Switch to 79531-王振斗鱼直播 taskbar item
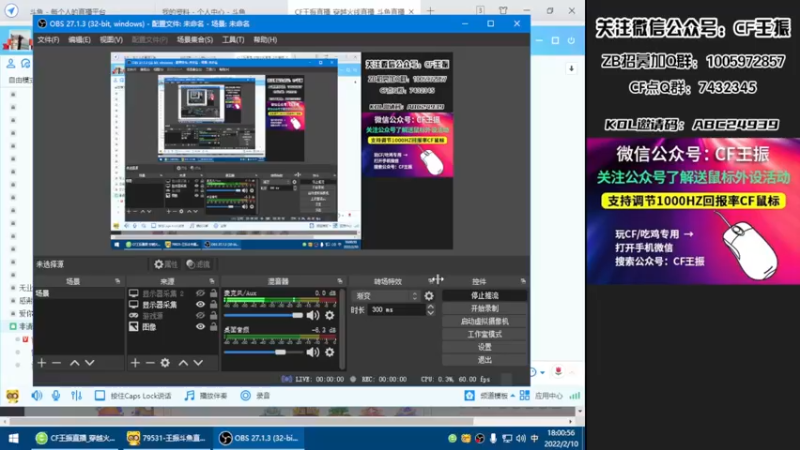The height and width of the screenshot is (450, 800). coord(166,438)
